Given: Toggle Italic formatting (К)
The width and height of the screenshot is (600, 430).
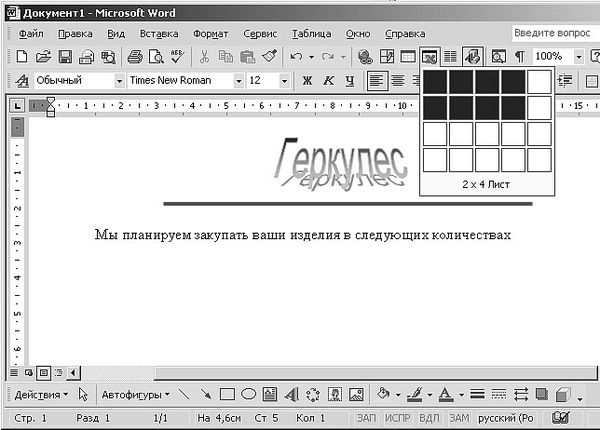Looking at the screenshot, I should pos(328,80).
